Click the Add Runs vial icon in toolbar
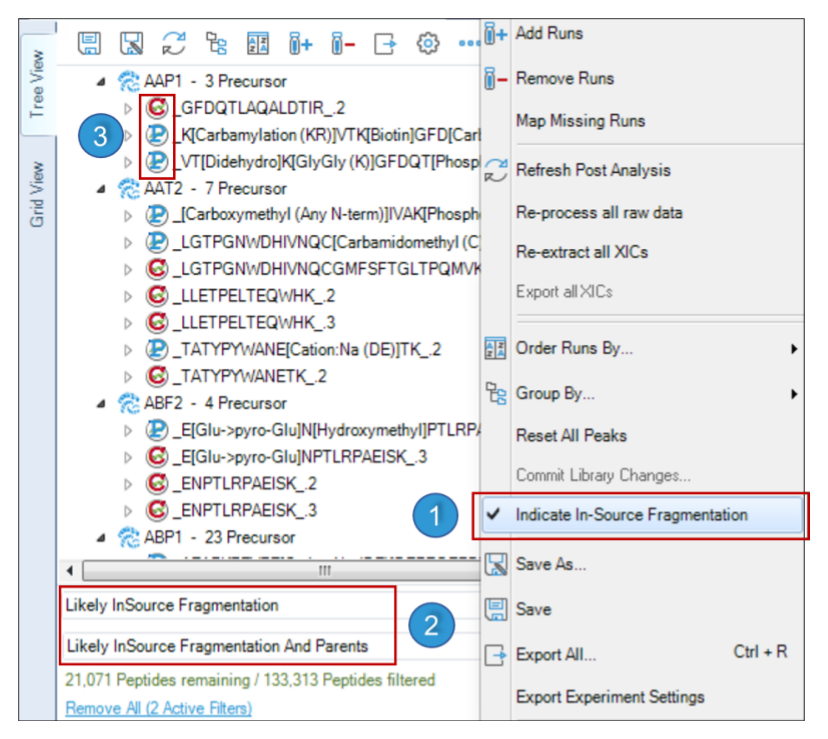 click(x=300, y=43)
